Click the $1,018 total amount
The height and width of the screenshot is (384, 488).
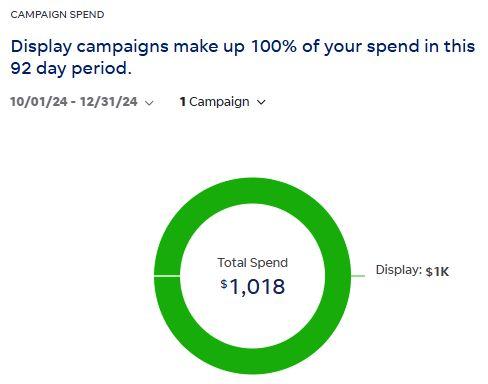pos(253,287)
